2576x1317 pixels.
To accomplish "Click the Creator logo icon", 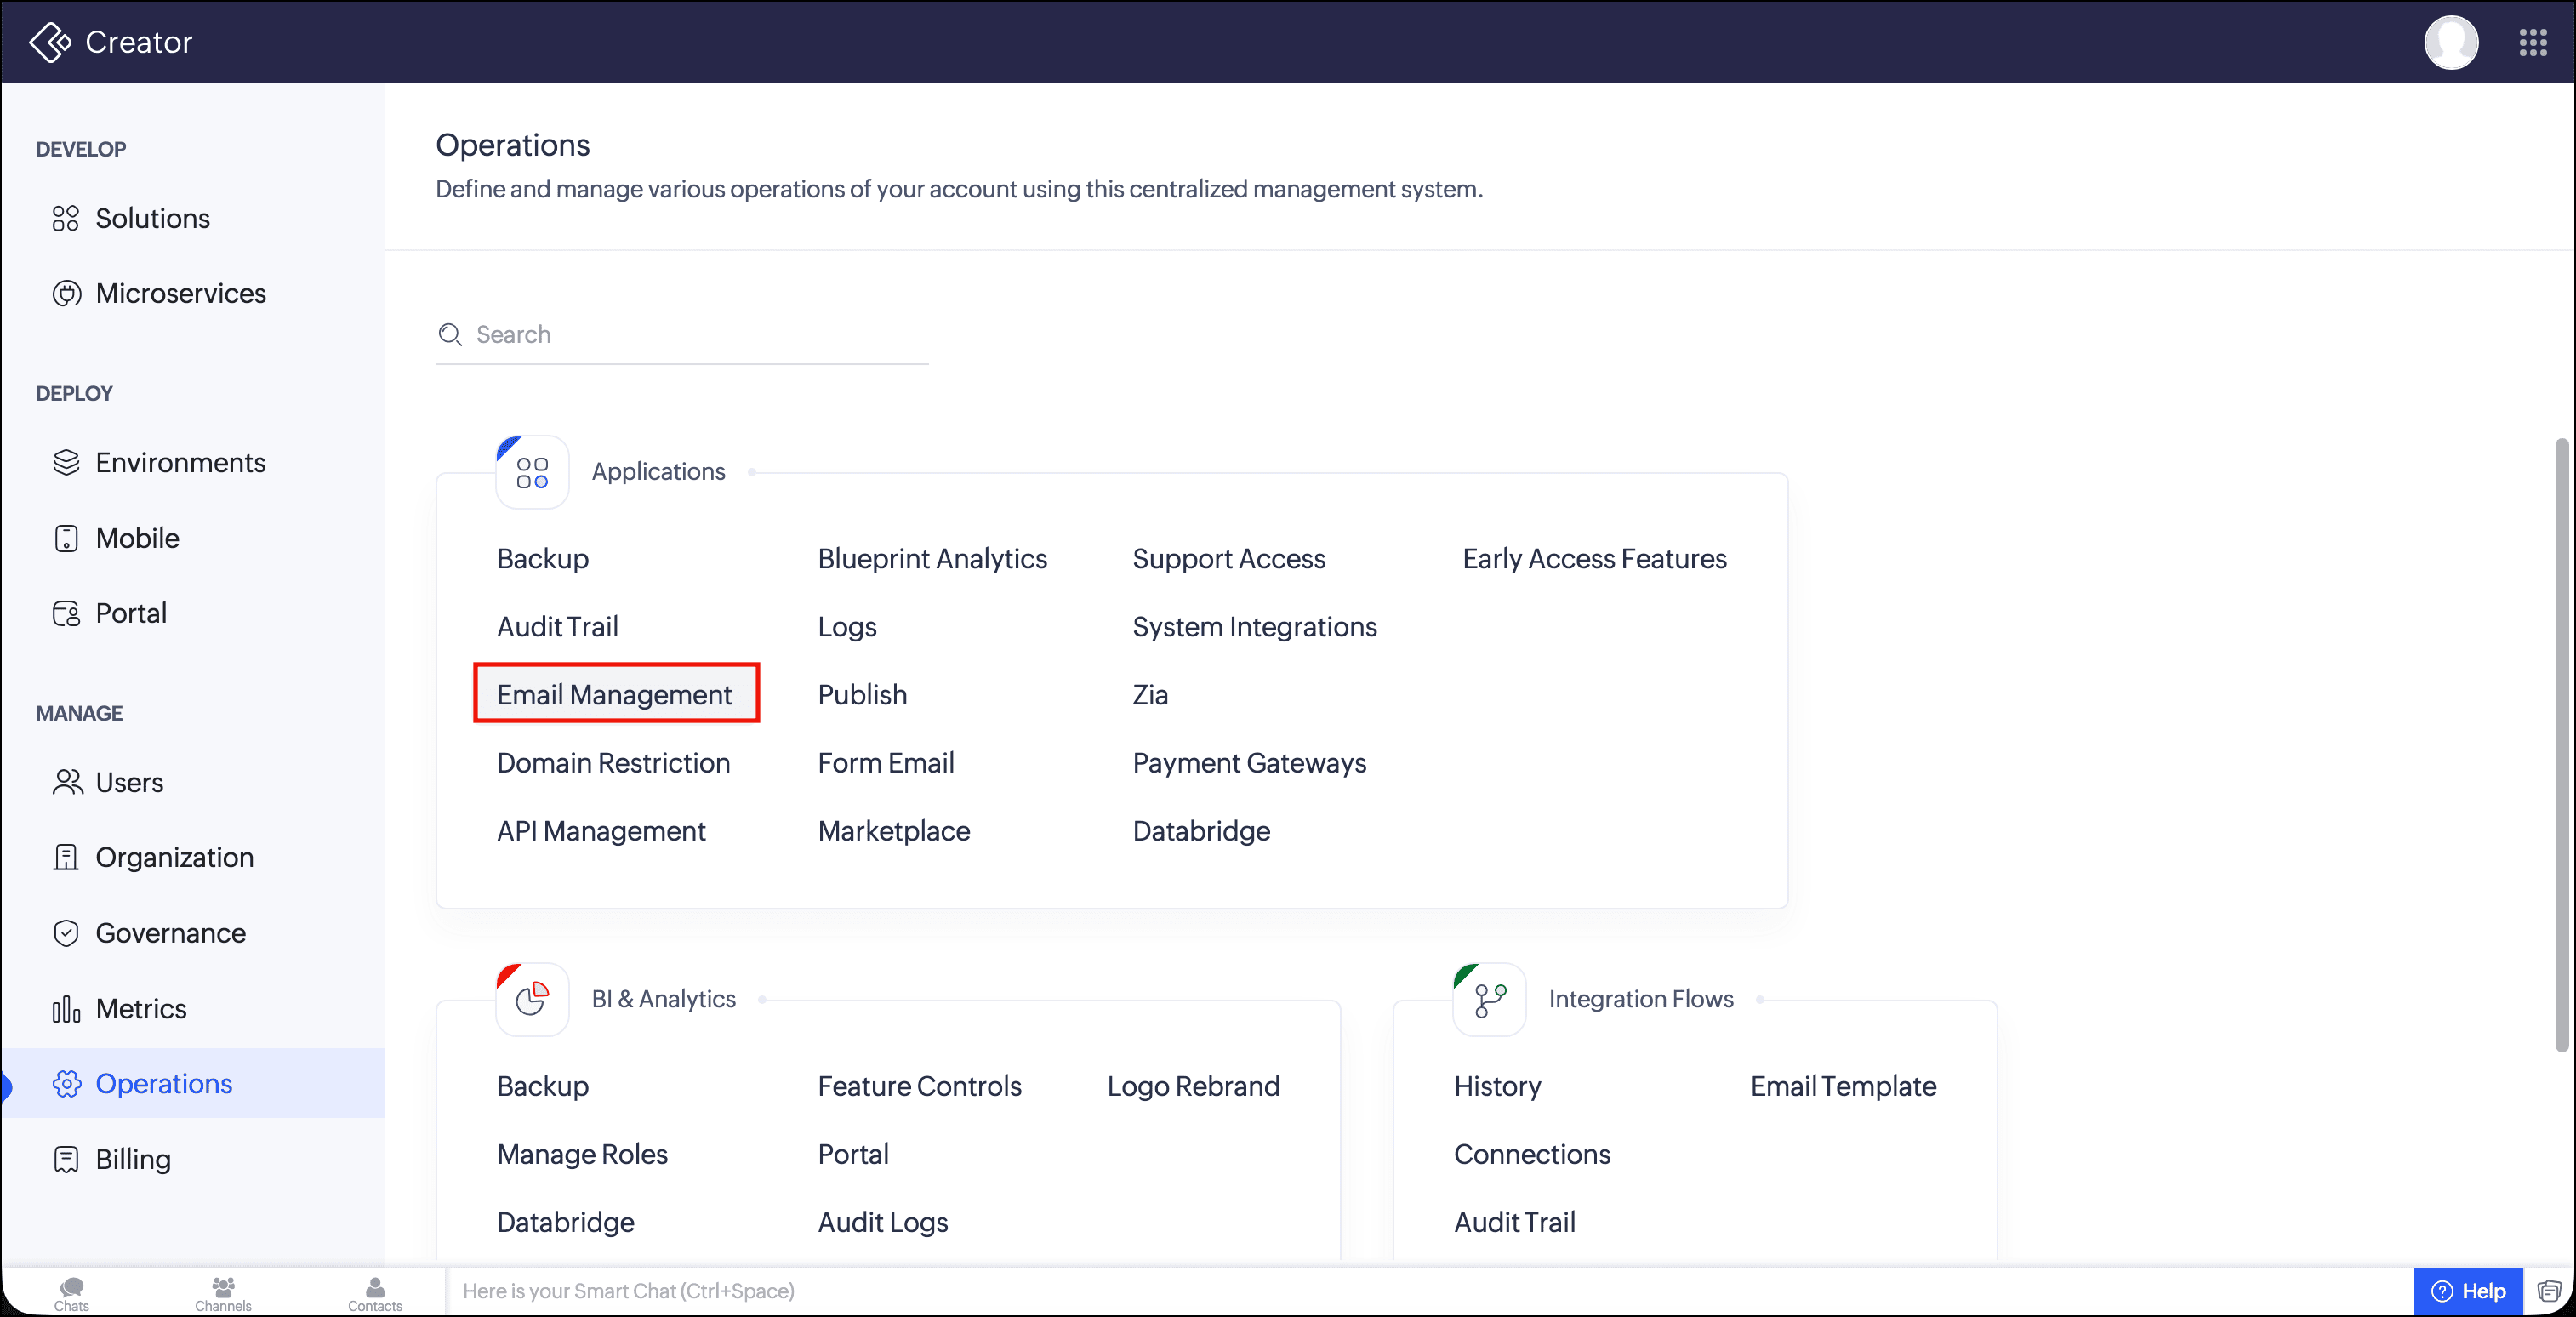I will click(x=50, y=42).
